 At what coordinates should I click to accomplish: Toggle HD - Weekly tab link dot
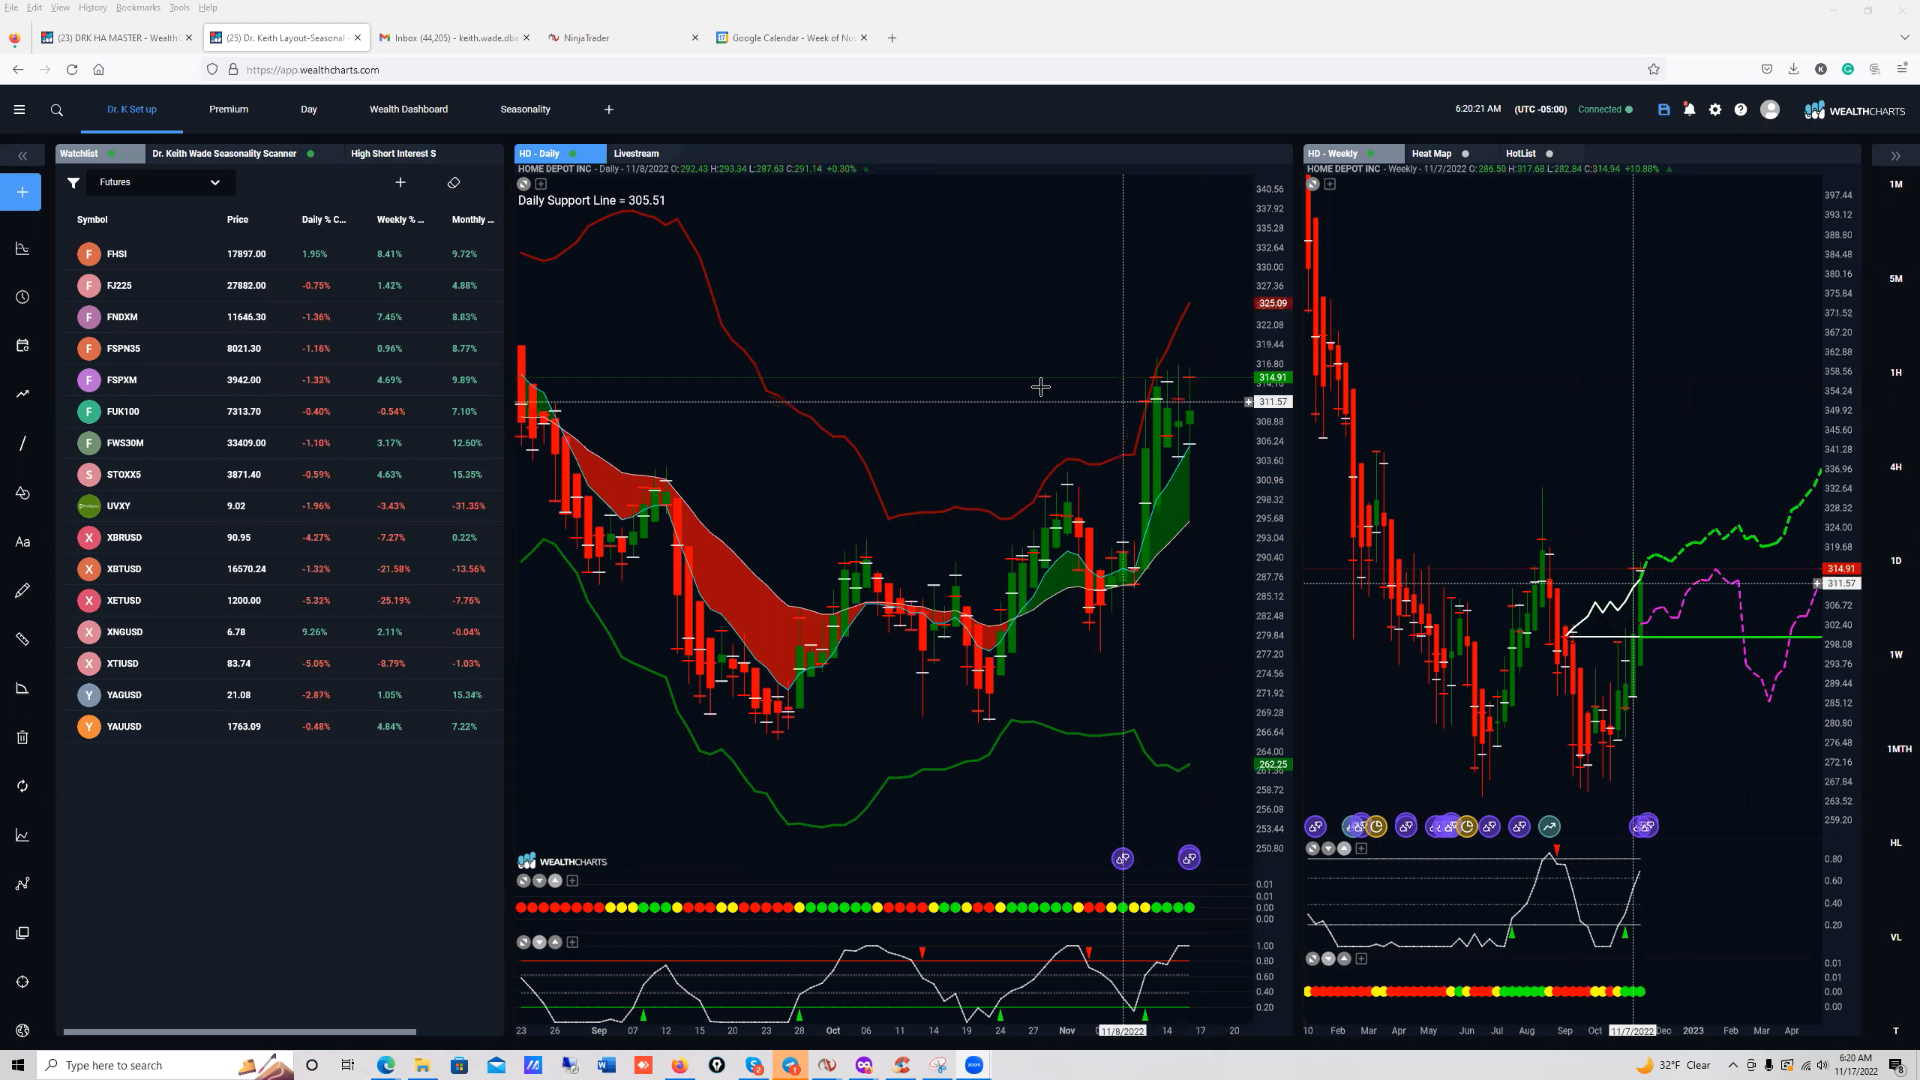point(1371,154)
